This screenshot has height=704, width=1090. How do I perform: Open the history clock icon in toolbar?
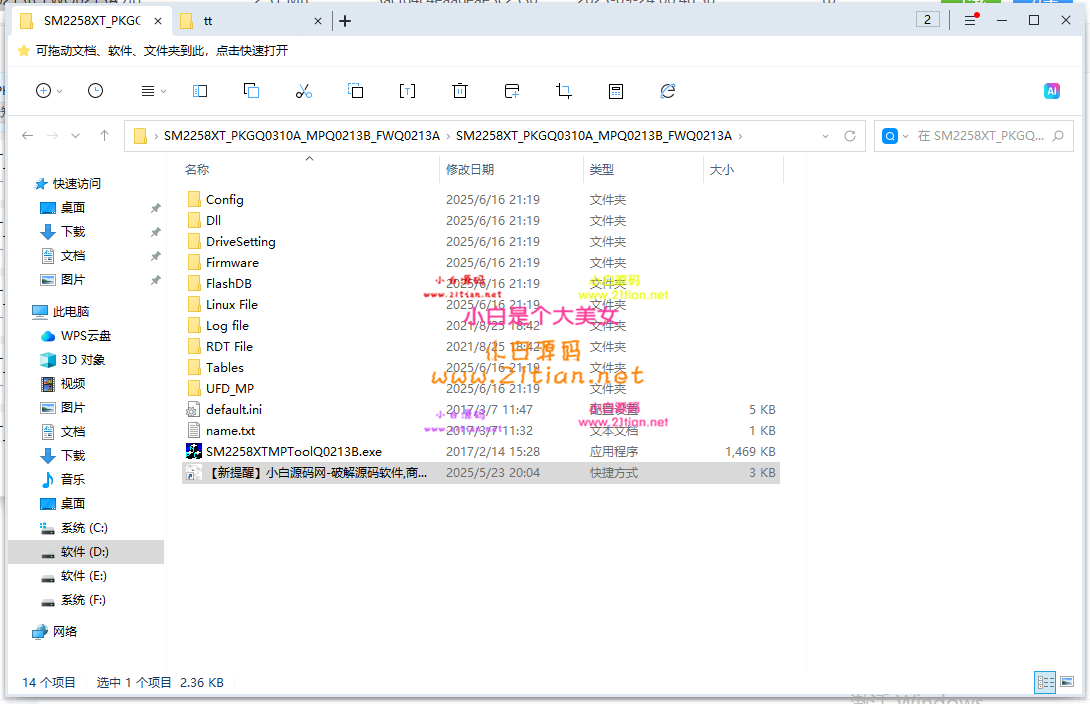point(95,91)
